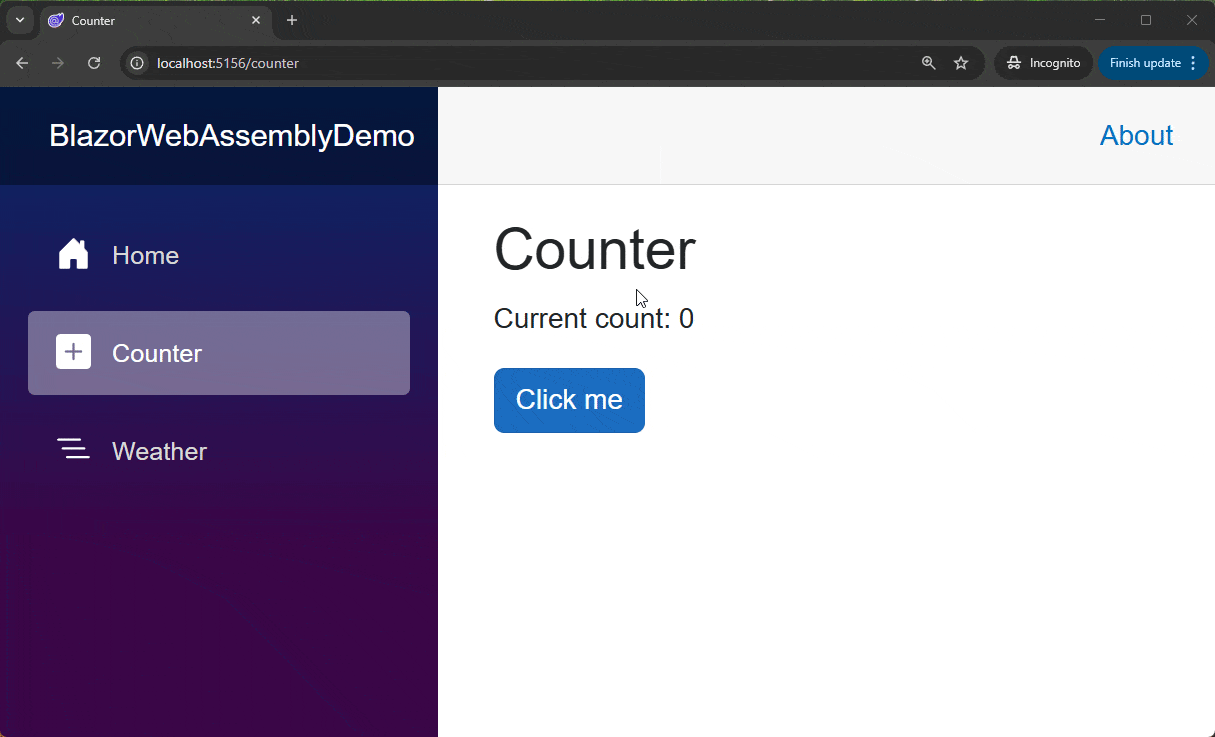This screenshot has height=737, width=1215.
Task: Open the Incognito indicator
Action: [x=1043, y=63]
